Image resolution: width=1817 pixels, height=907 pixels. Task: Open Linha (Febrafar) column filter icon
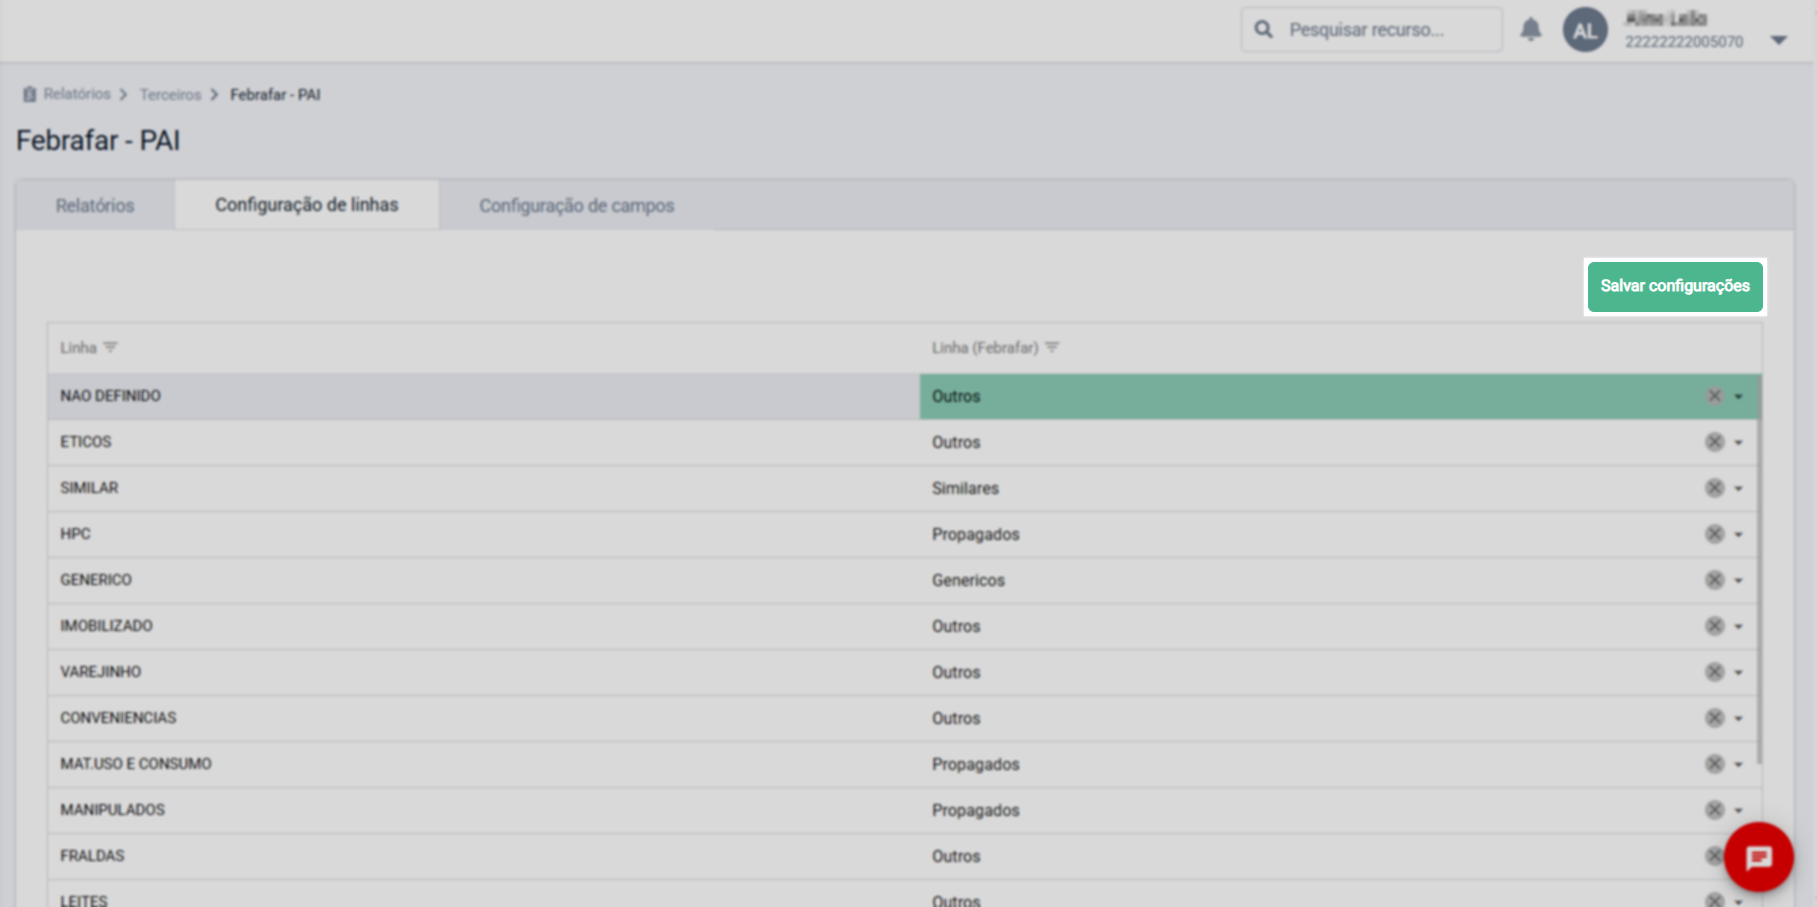(1052, 347)
